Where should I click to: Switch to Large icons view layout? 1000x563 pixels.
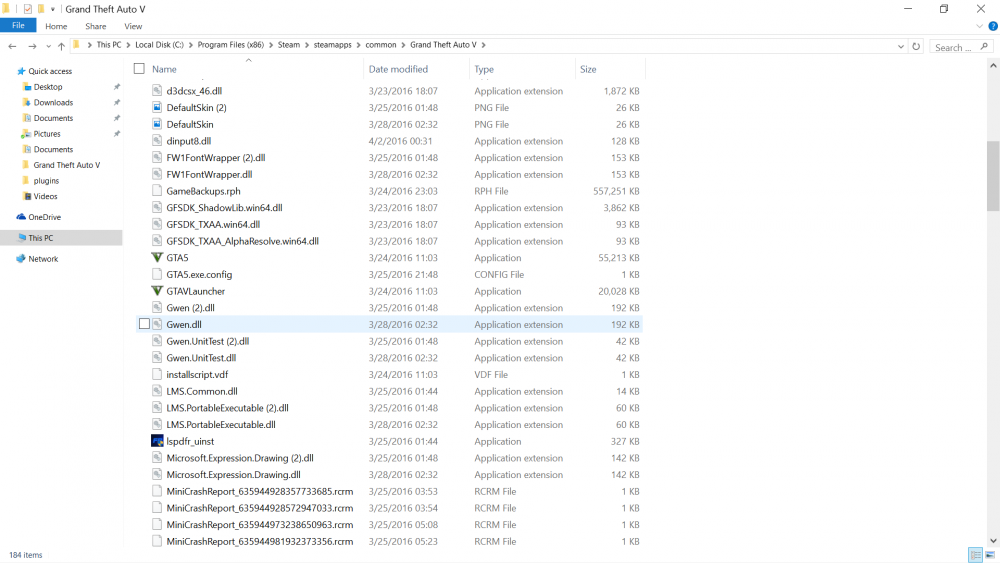[x=990, y=555]
